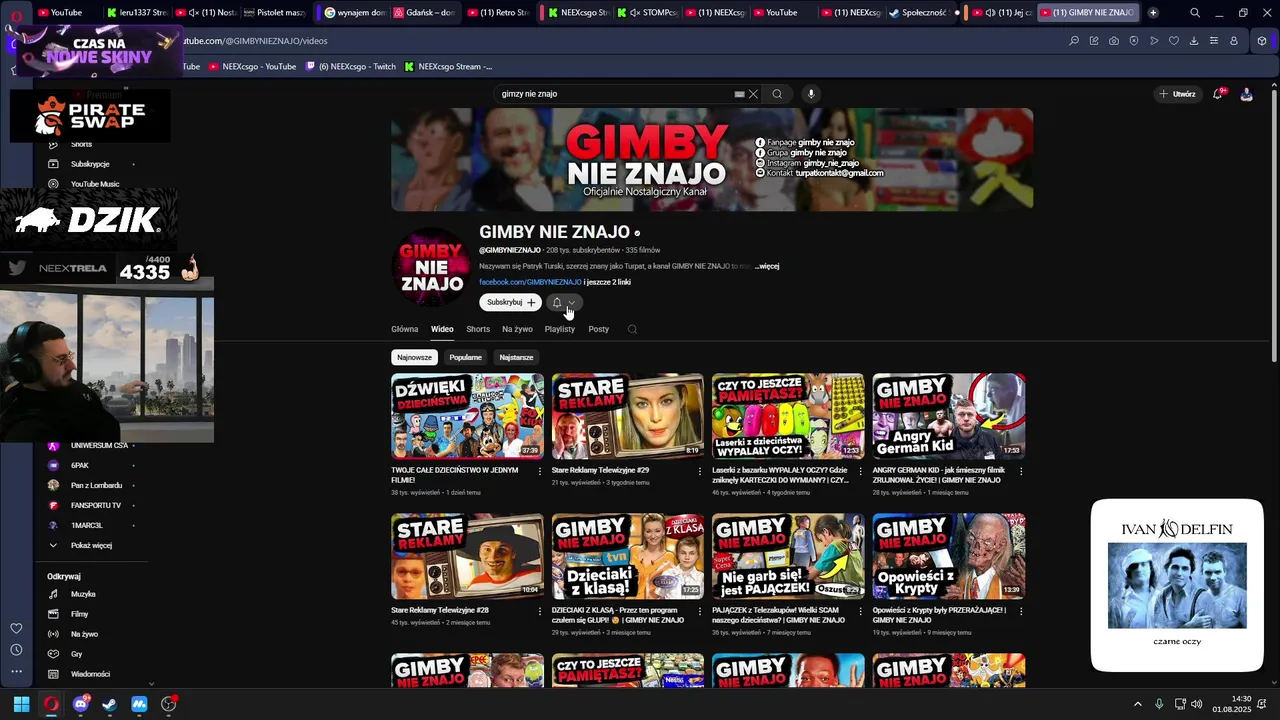
Task: Show hidden system tray icons chevron
Action: click(x=1137, y=704)
